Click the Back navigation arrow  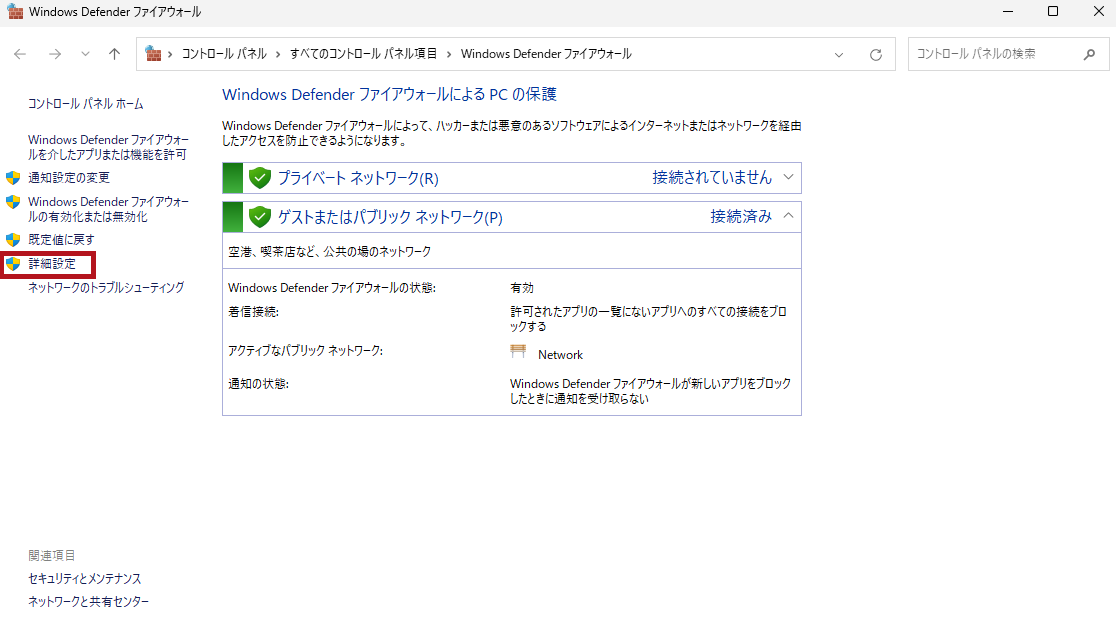20,54
